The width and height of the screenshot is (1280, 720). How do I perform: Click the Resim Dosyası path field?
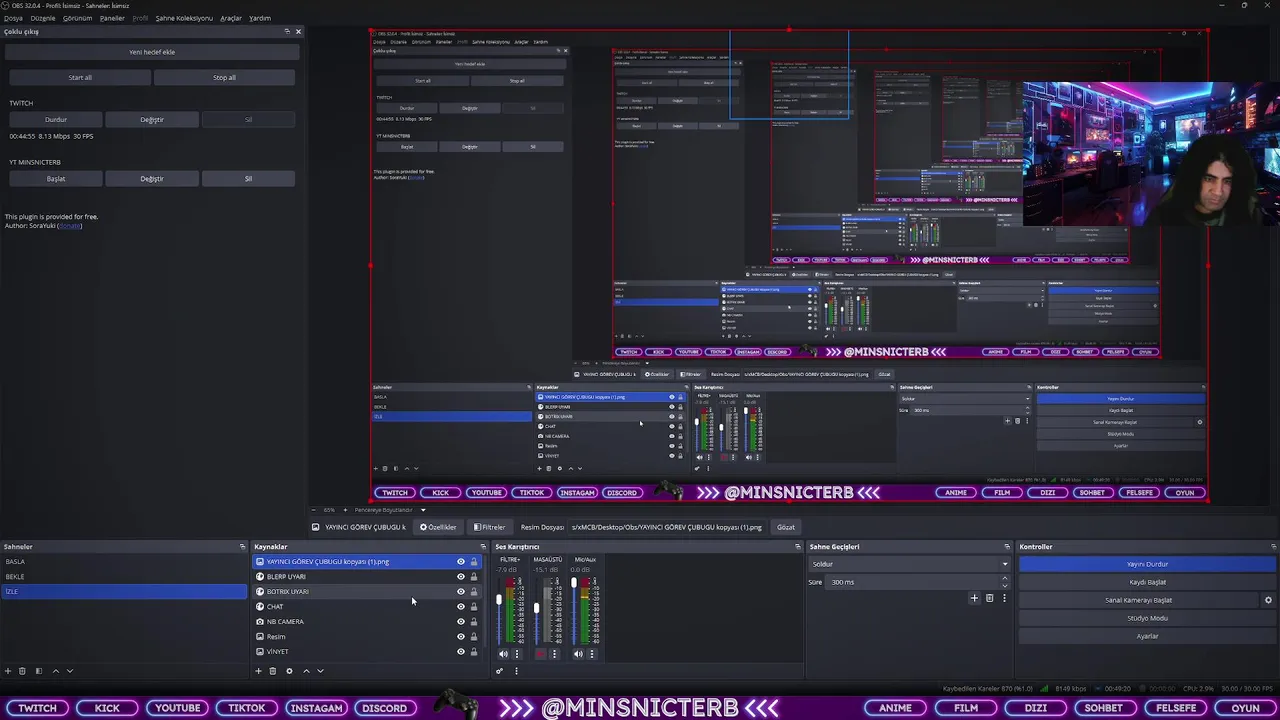[667, 527]
